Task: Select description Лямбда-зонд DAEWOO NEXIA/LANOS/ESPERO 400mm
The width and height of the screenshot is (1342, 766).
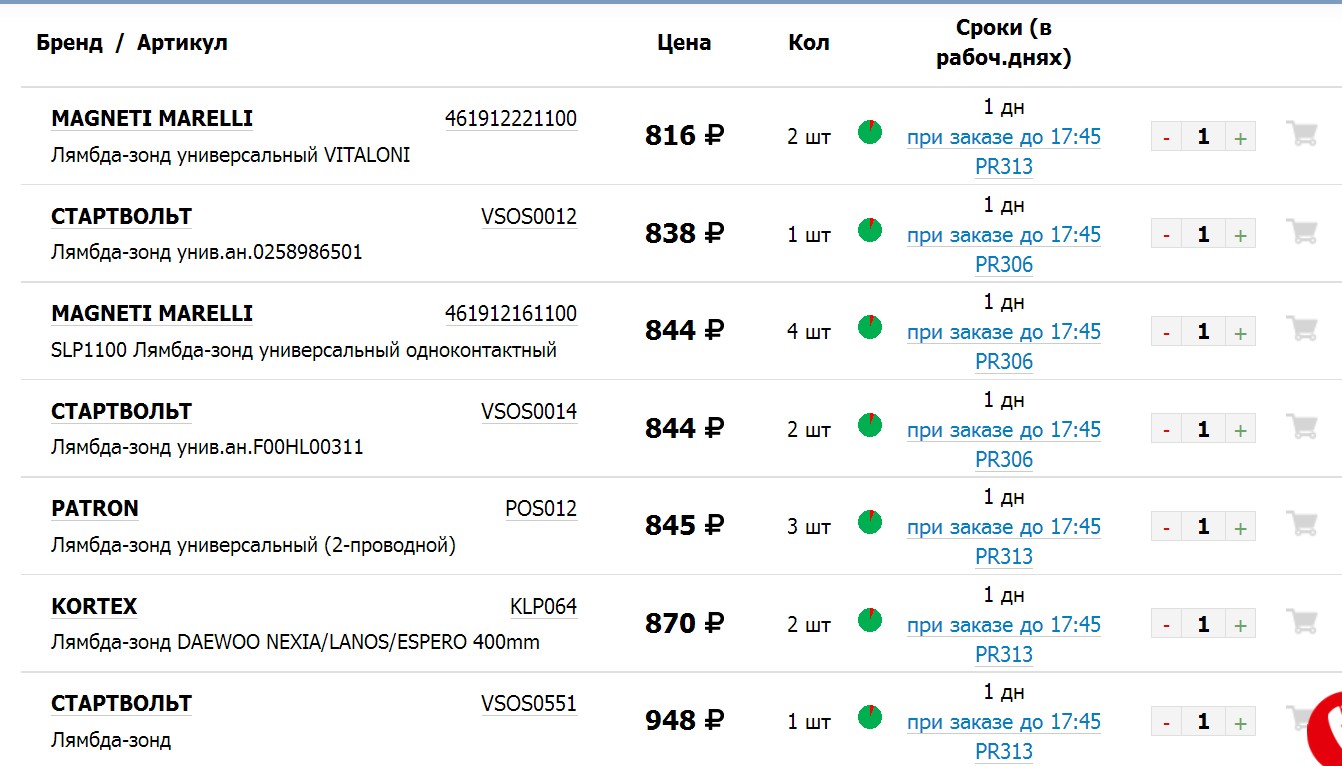Action: pos(295,643)
